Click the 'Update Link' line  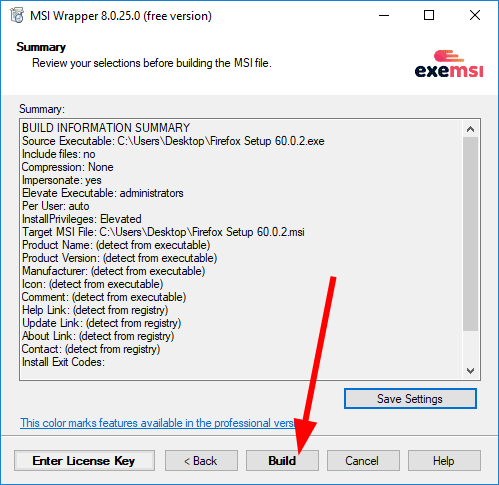click(102, 323)
